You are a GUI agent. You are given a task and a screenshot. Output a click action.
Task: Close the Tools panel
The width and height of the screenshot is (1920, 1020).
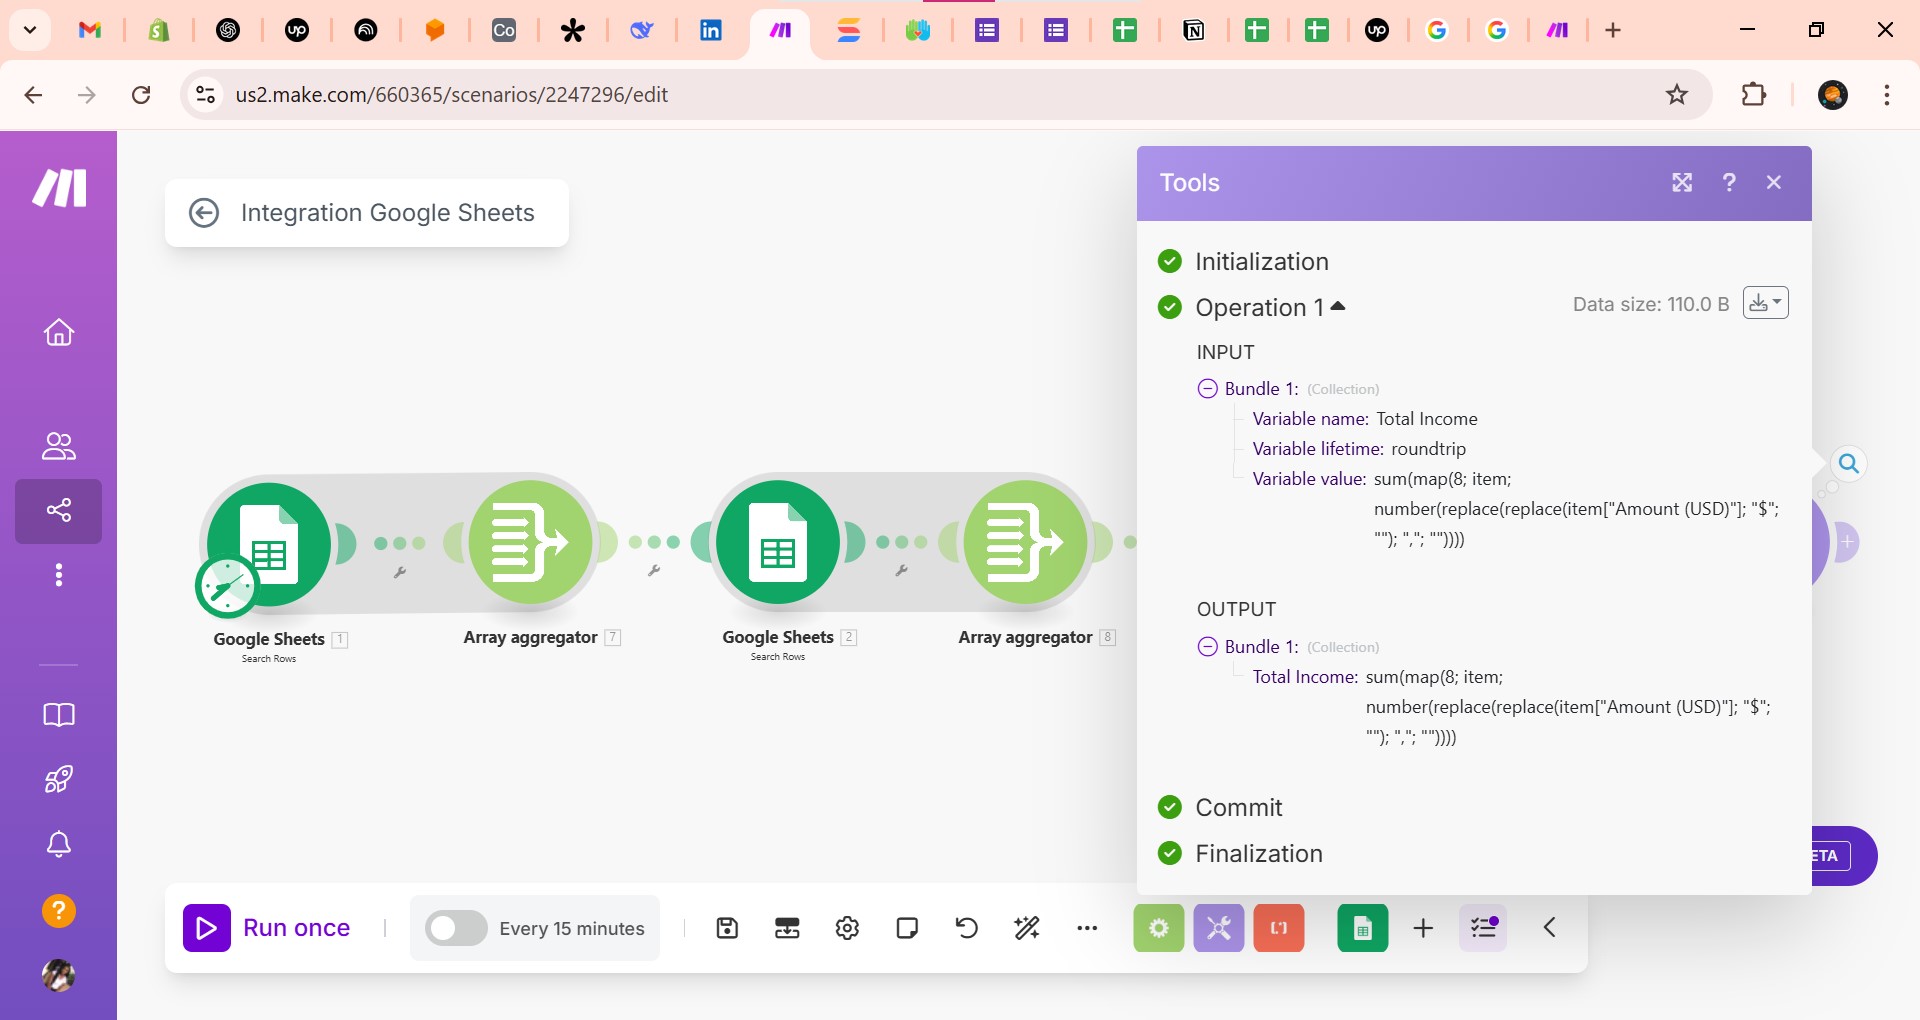coord(1774,183)
